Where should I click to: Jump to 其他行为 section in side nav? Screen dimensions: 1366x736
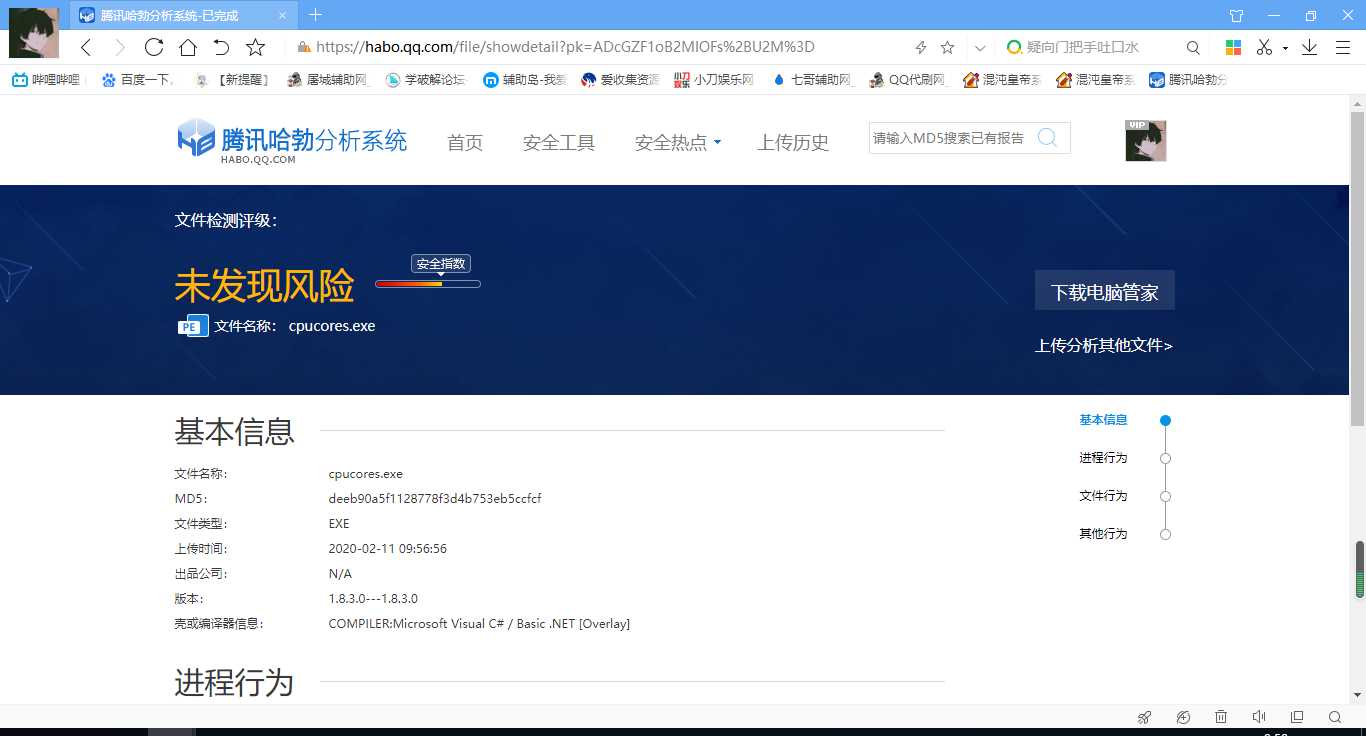(x=1103, y=534)
